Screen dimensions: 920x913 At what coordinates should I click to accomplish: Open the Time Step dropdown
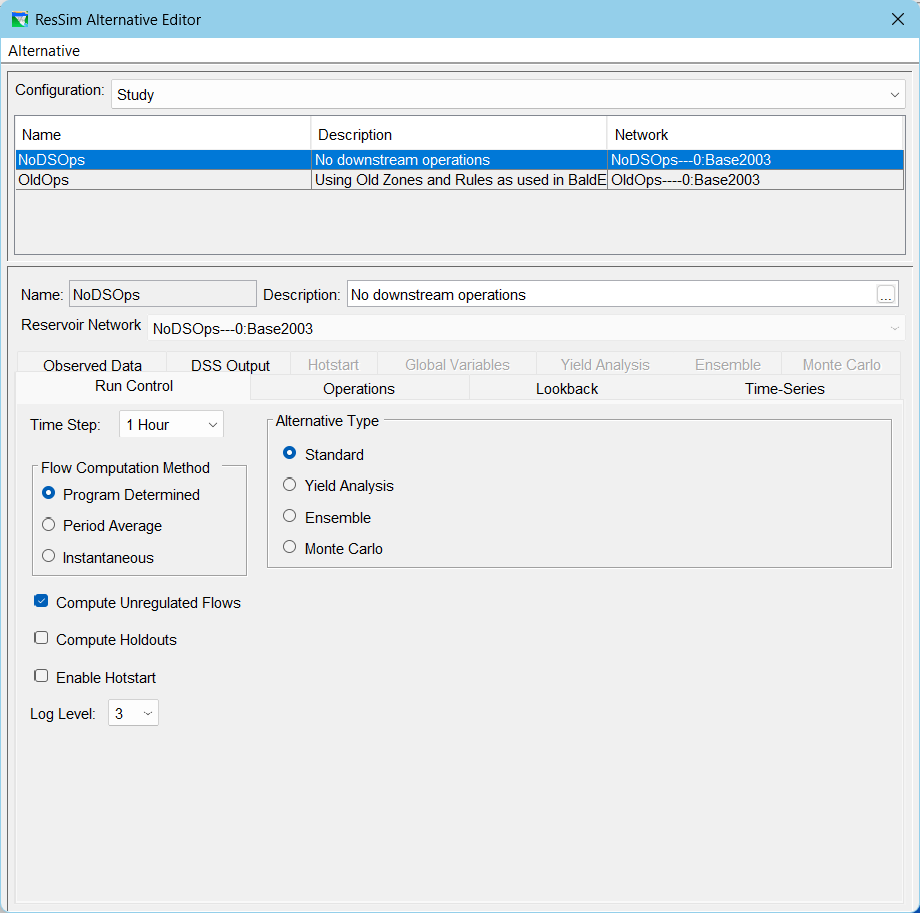point(171,425)
